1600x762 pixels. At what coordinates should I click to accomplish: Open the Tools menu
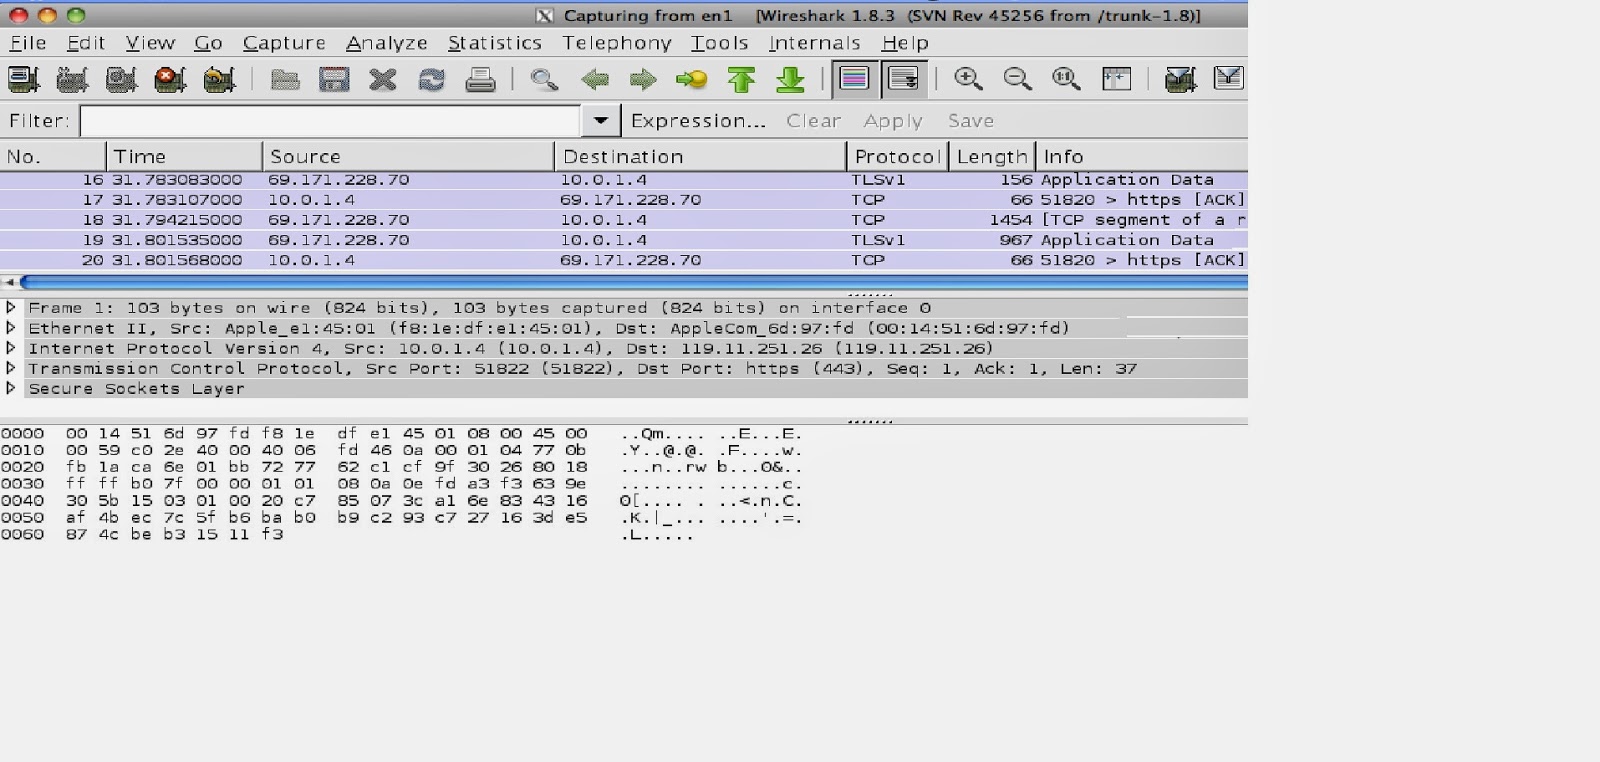click(x=720, y=43)
